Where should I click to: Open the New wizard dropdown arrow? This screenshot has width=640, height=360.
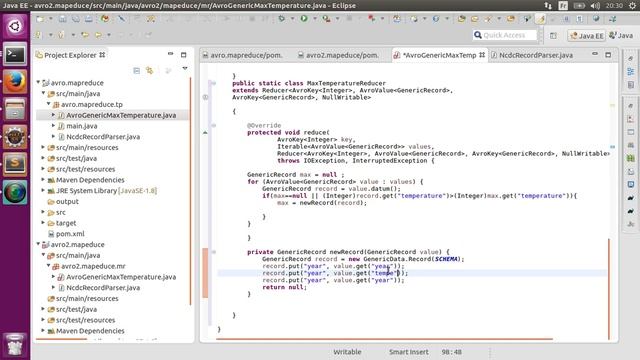(51, 19)
